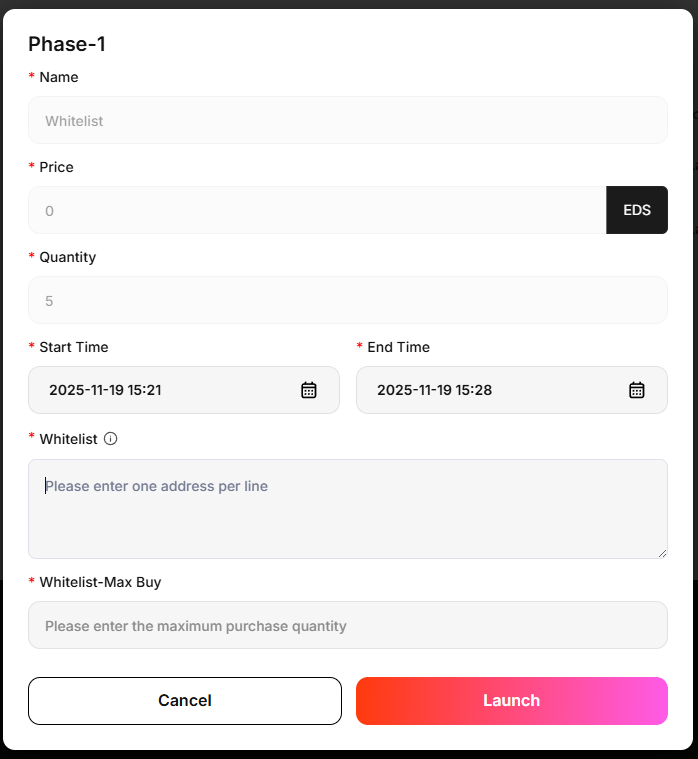Click the Price field label
The height and width of the screenshot is (759, 698).
[x=57, y=167]
